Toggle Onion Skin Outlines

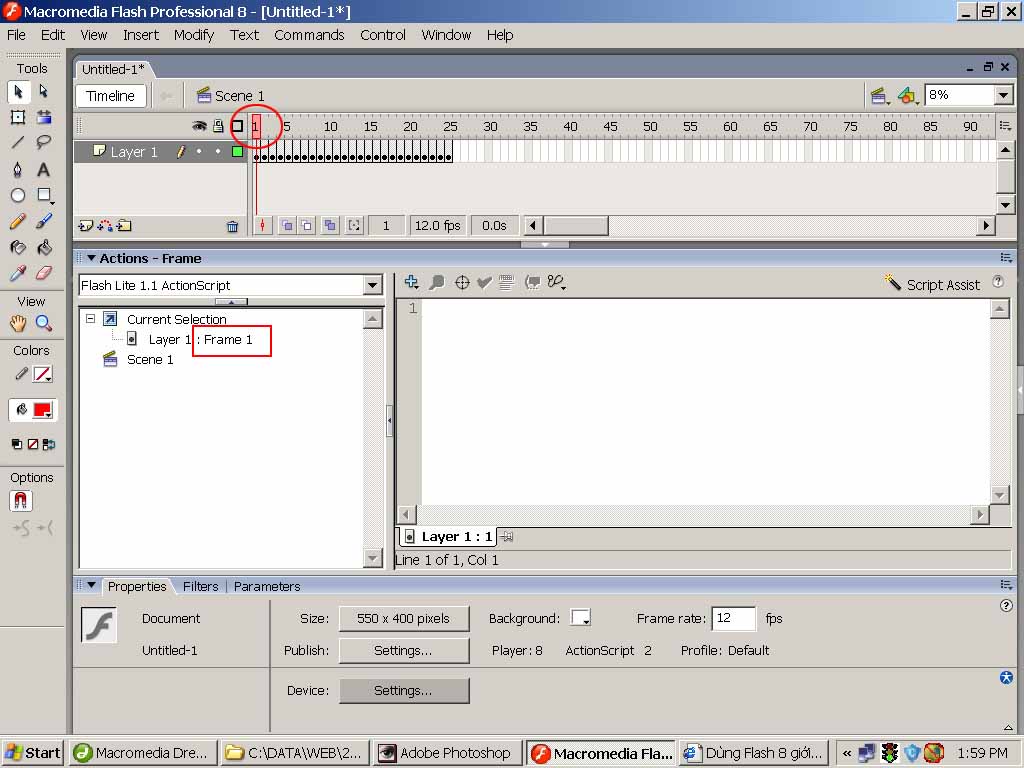click(x=307, y=225)
